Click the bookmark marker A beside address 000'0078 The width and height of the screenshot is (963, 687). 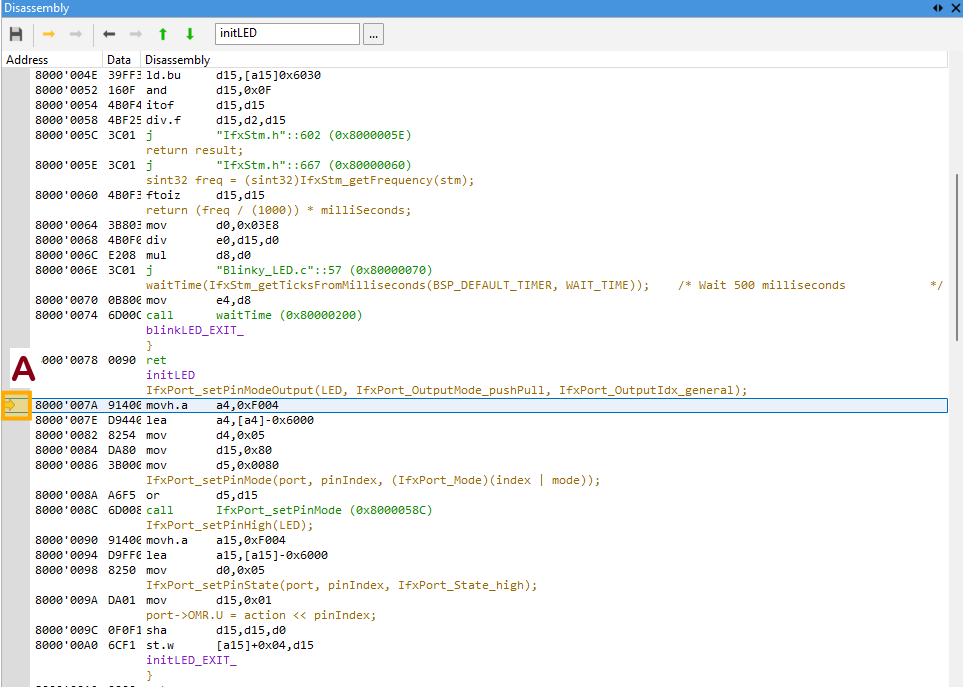coord(22,368)
